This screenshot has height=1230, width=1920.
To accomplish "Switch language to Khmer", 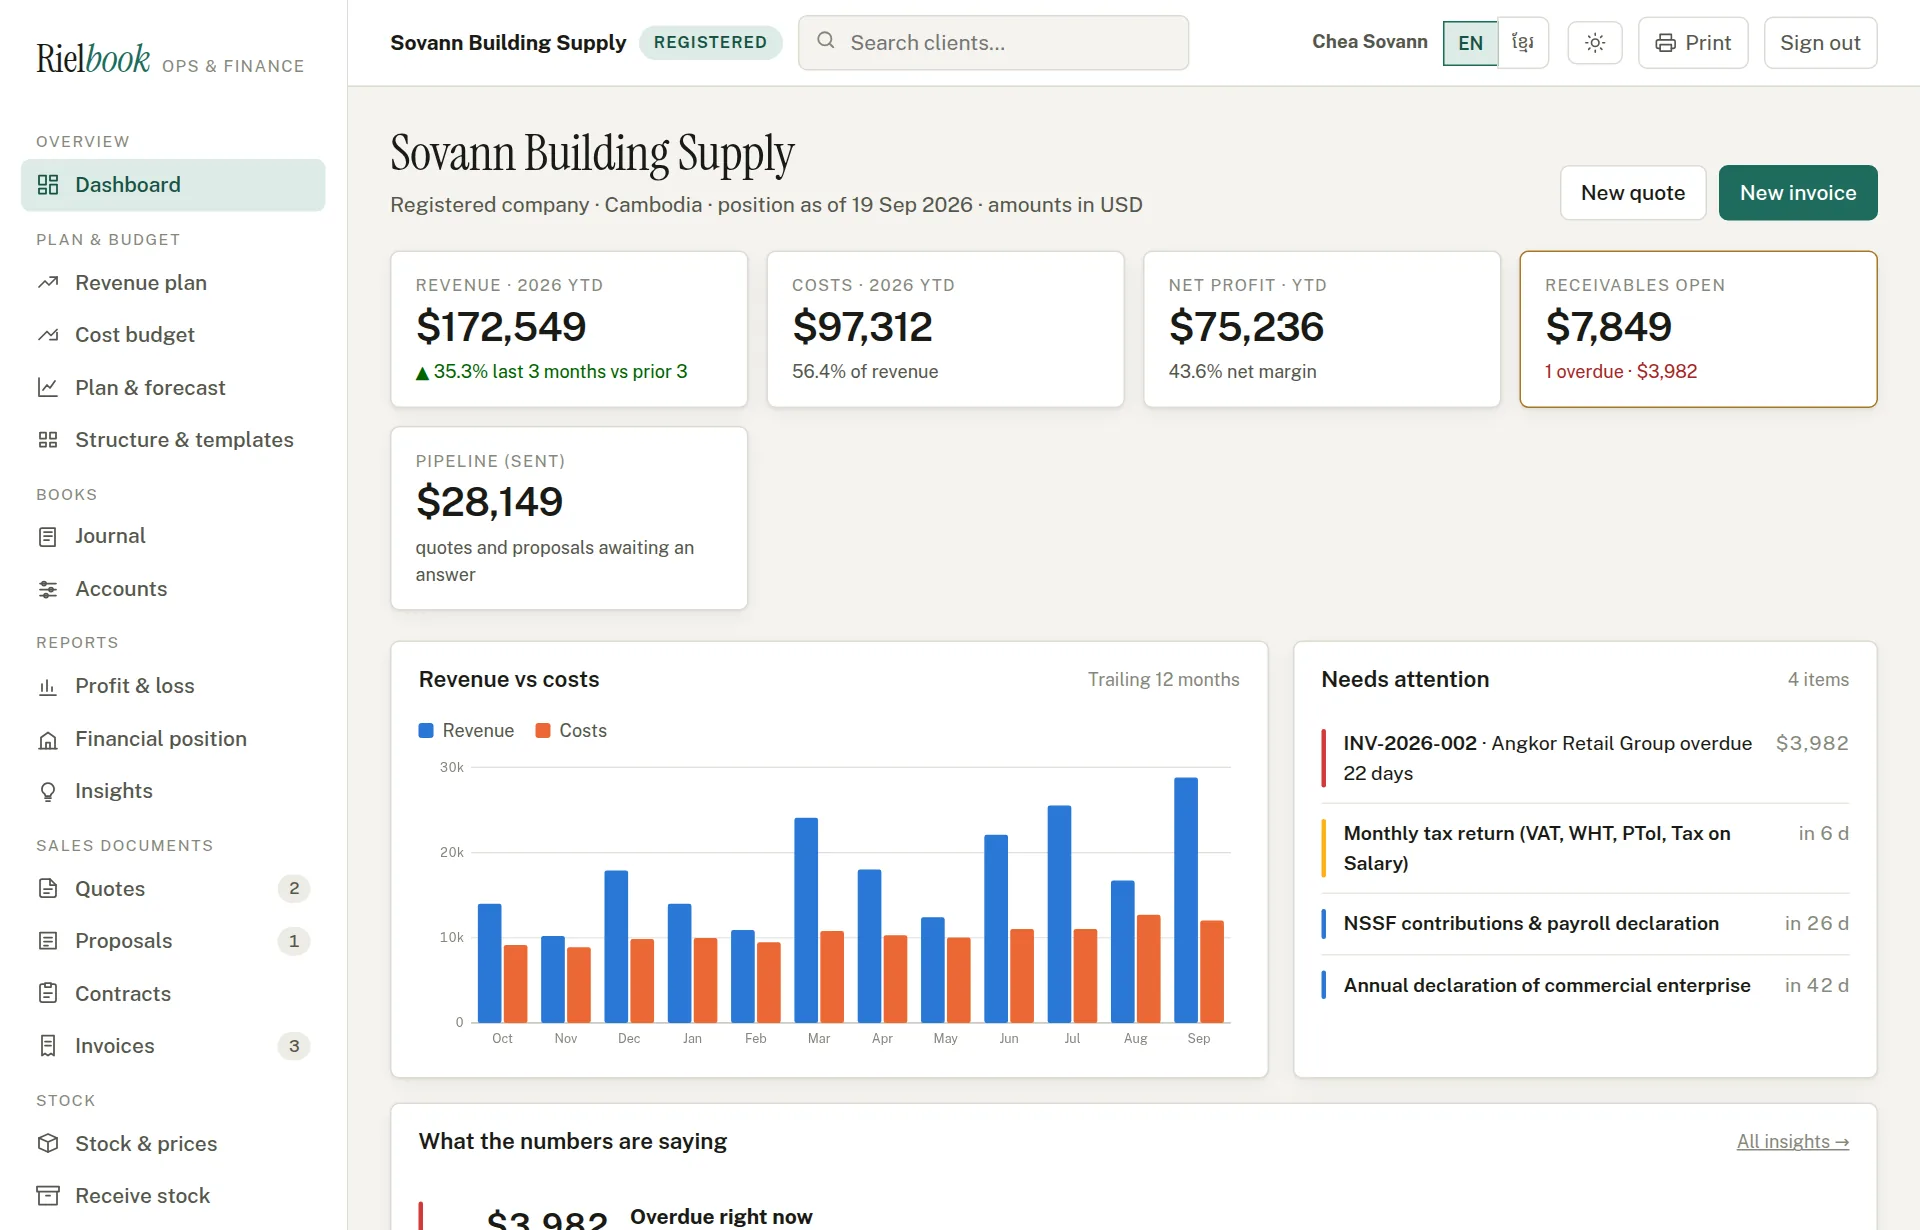I will click(1523, 43).
